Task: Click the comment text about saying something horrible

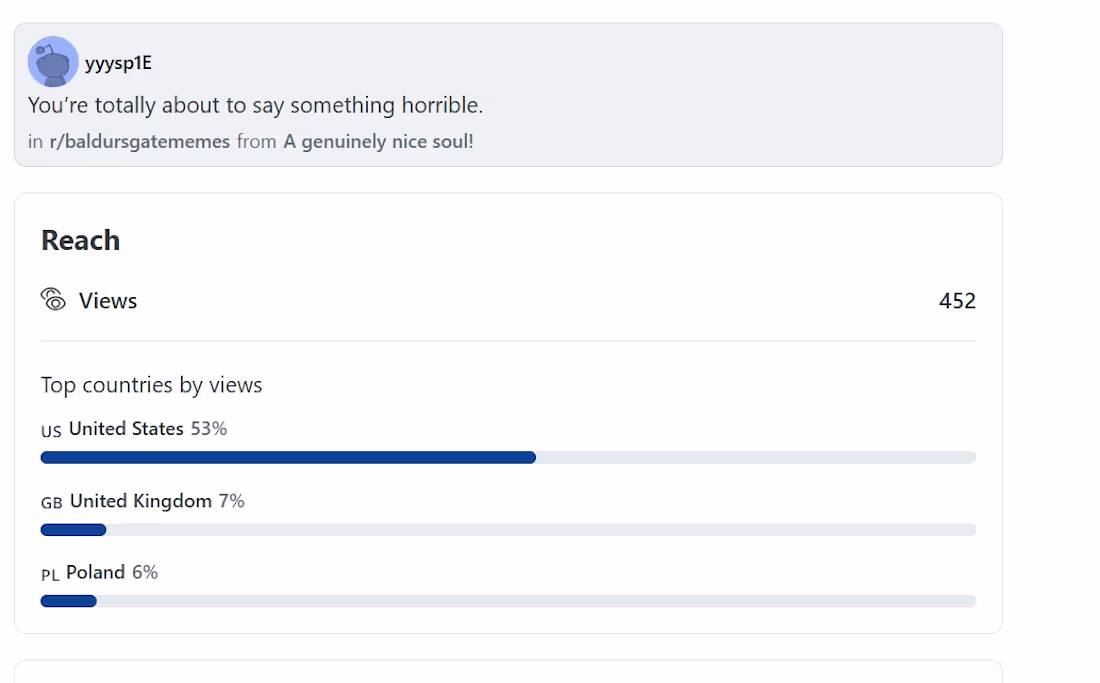Action: click(x=255, y=105)
